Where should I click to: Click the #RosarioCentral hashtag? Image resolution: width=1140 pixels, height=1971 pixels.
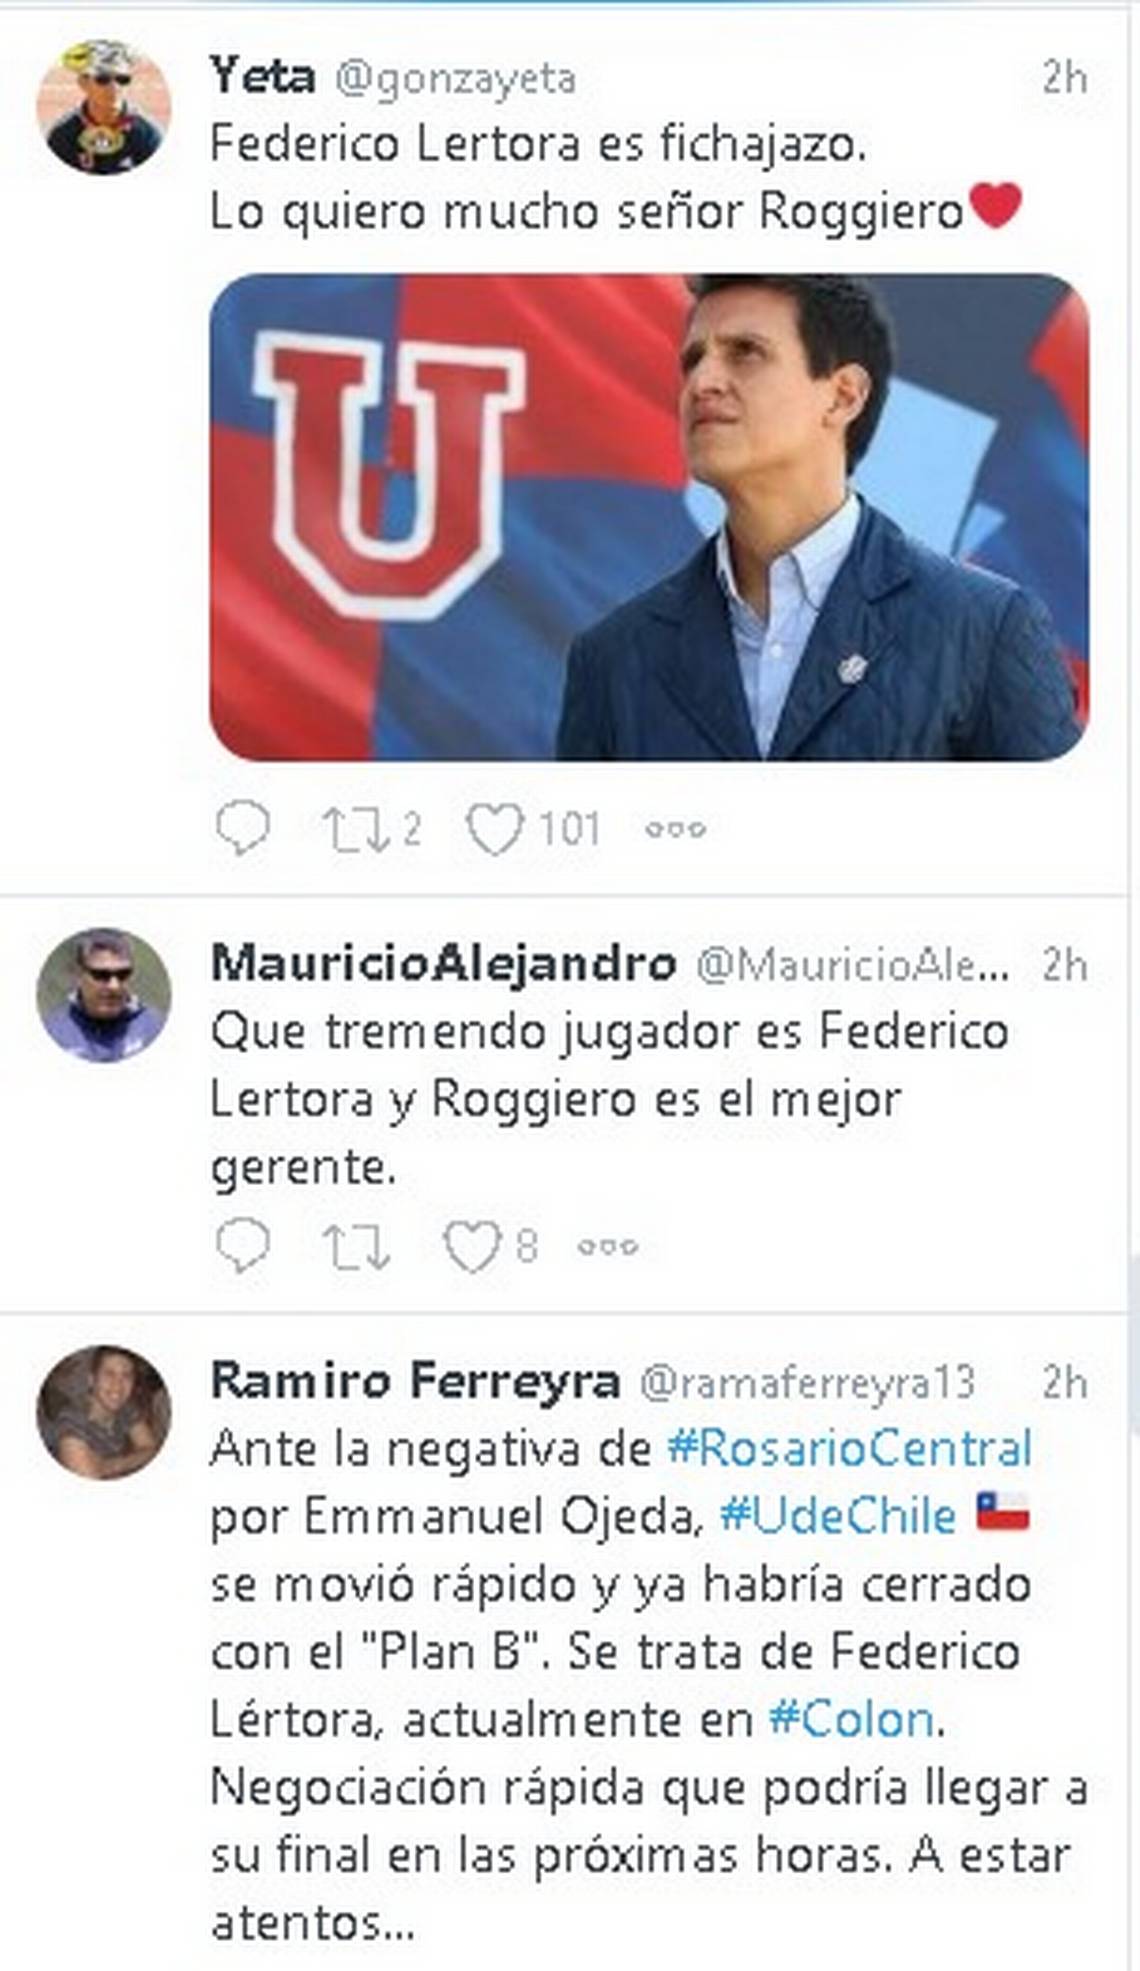coord(849,1448)
